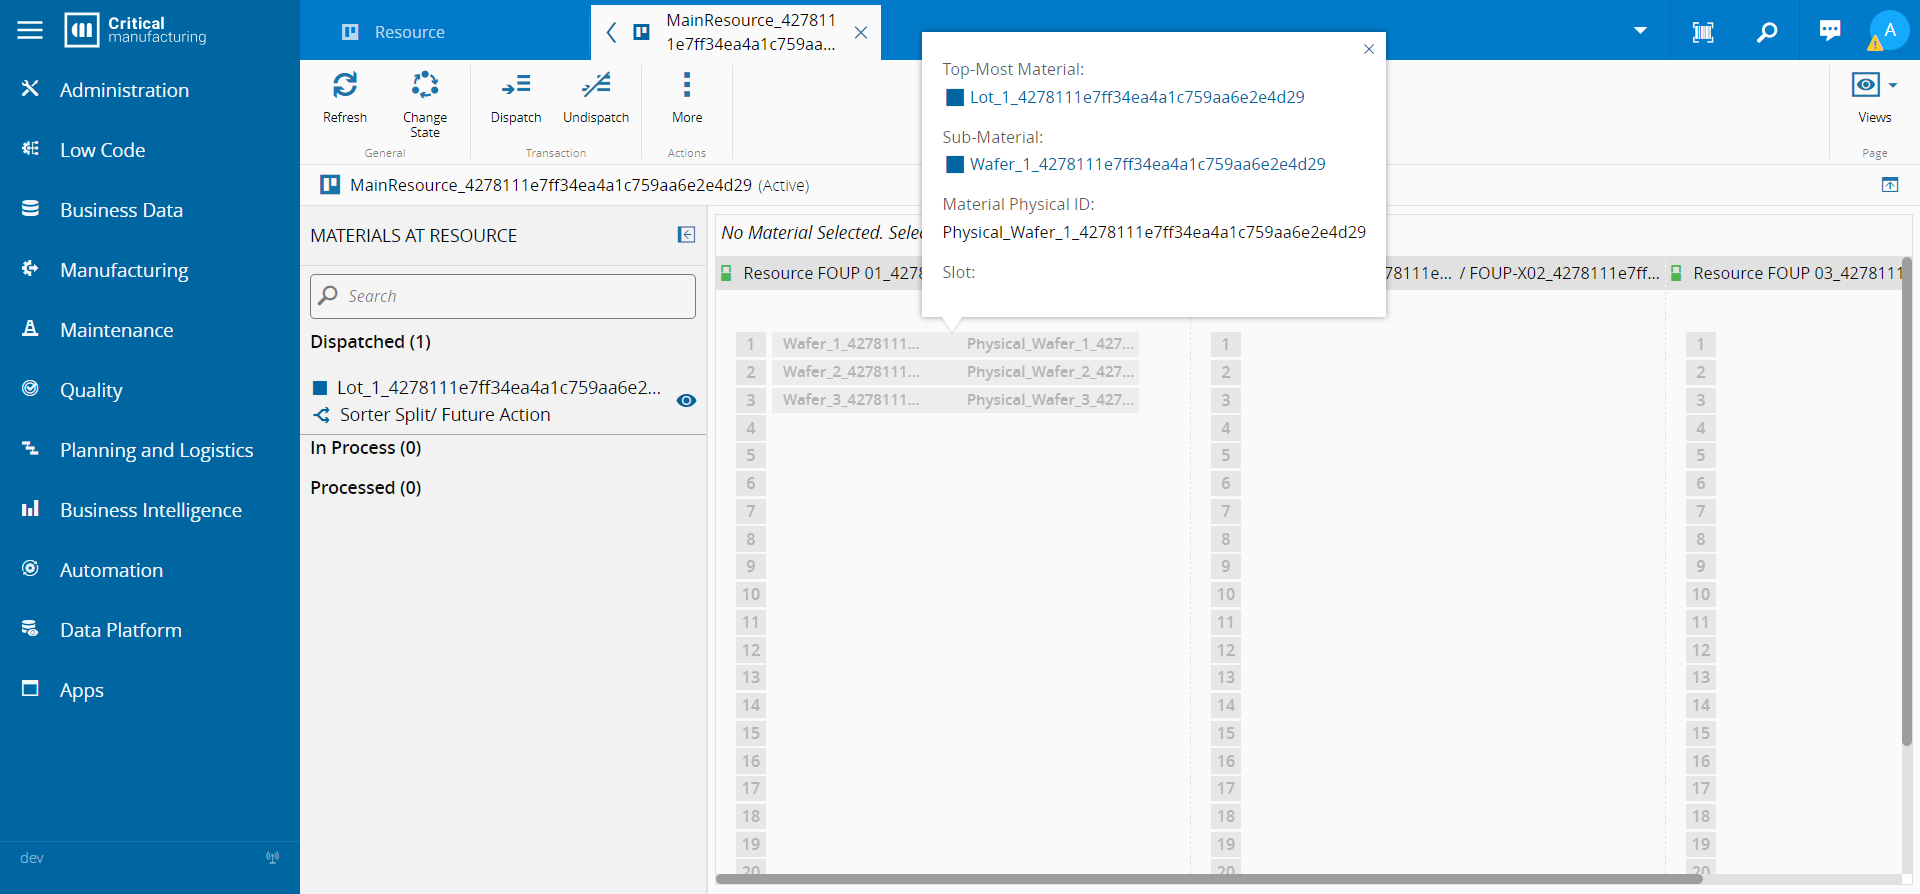This screenshot has height=894, width=1920.
Task: Click the connection status icon near dev
Action: (x=272, y=858)
